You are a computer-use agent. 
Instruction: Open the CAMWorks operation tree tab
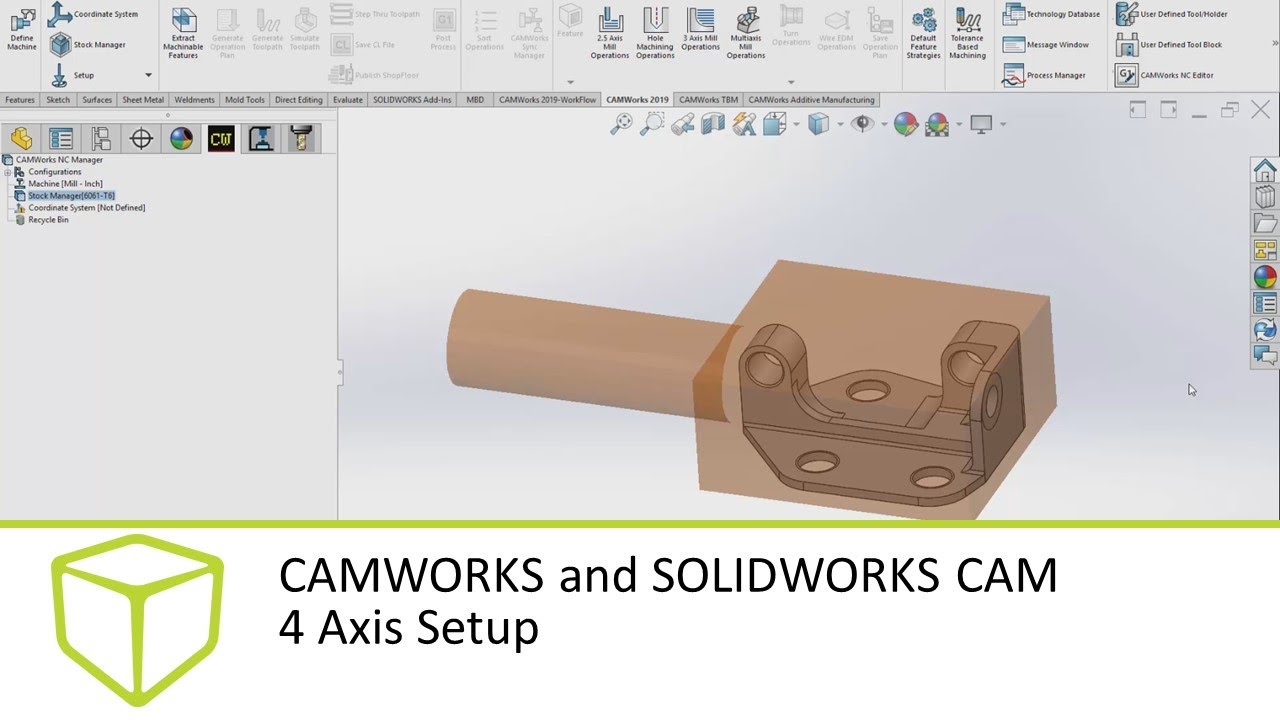(261, 139)
